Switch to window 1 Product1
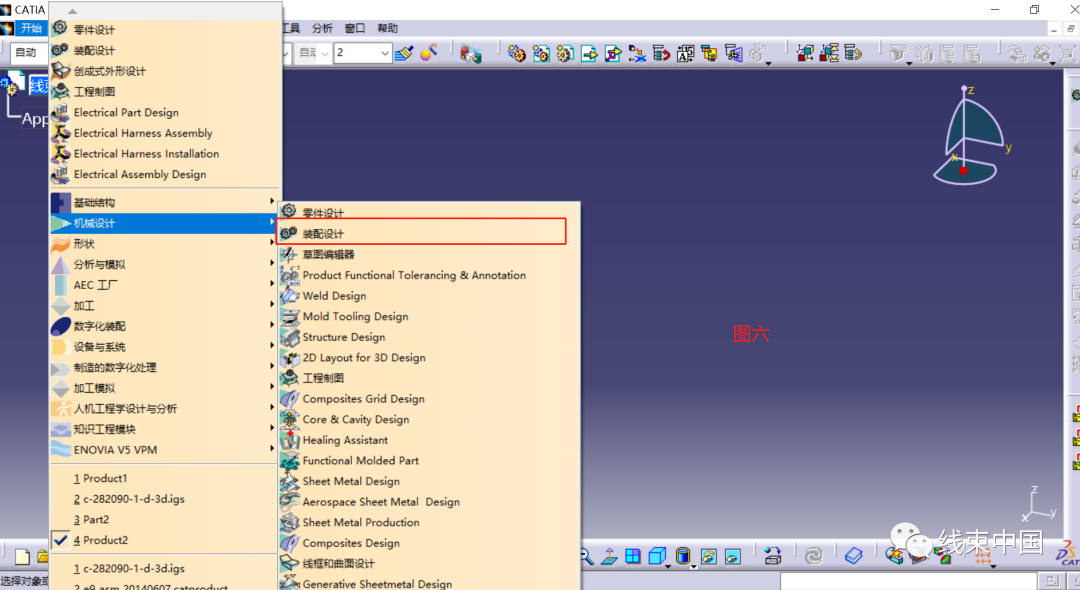Viewport: 1080px width, 590px height. point(165,478)
